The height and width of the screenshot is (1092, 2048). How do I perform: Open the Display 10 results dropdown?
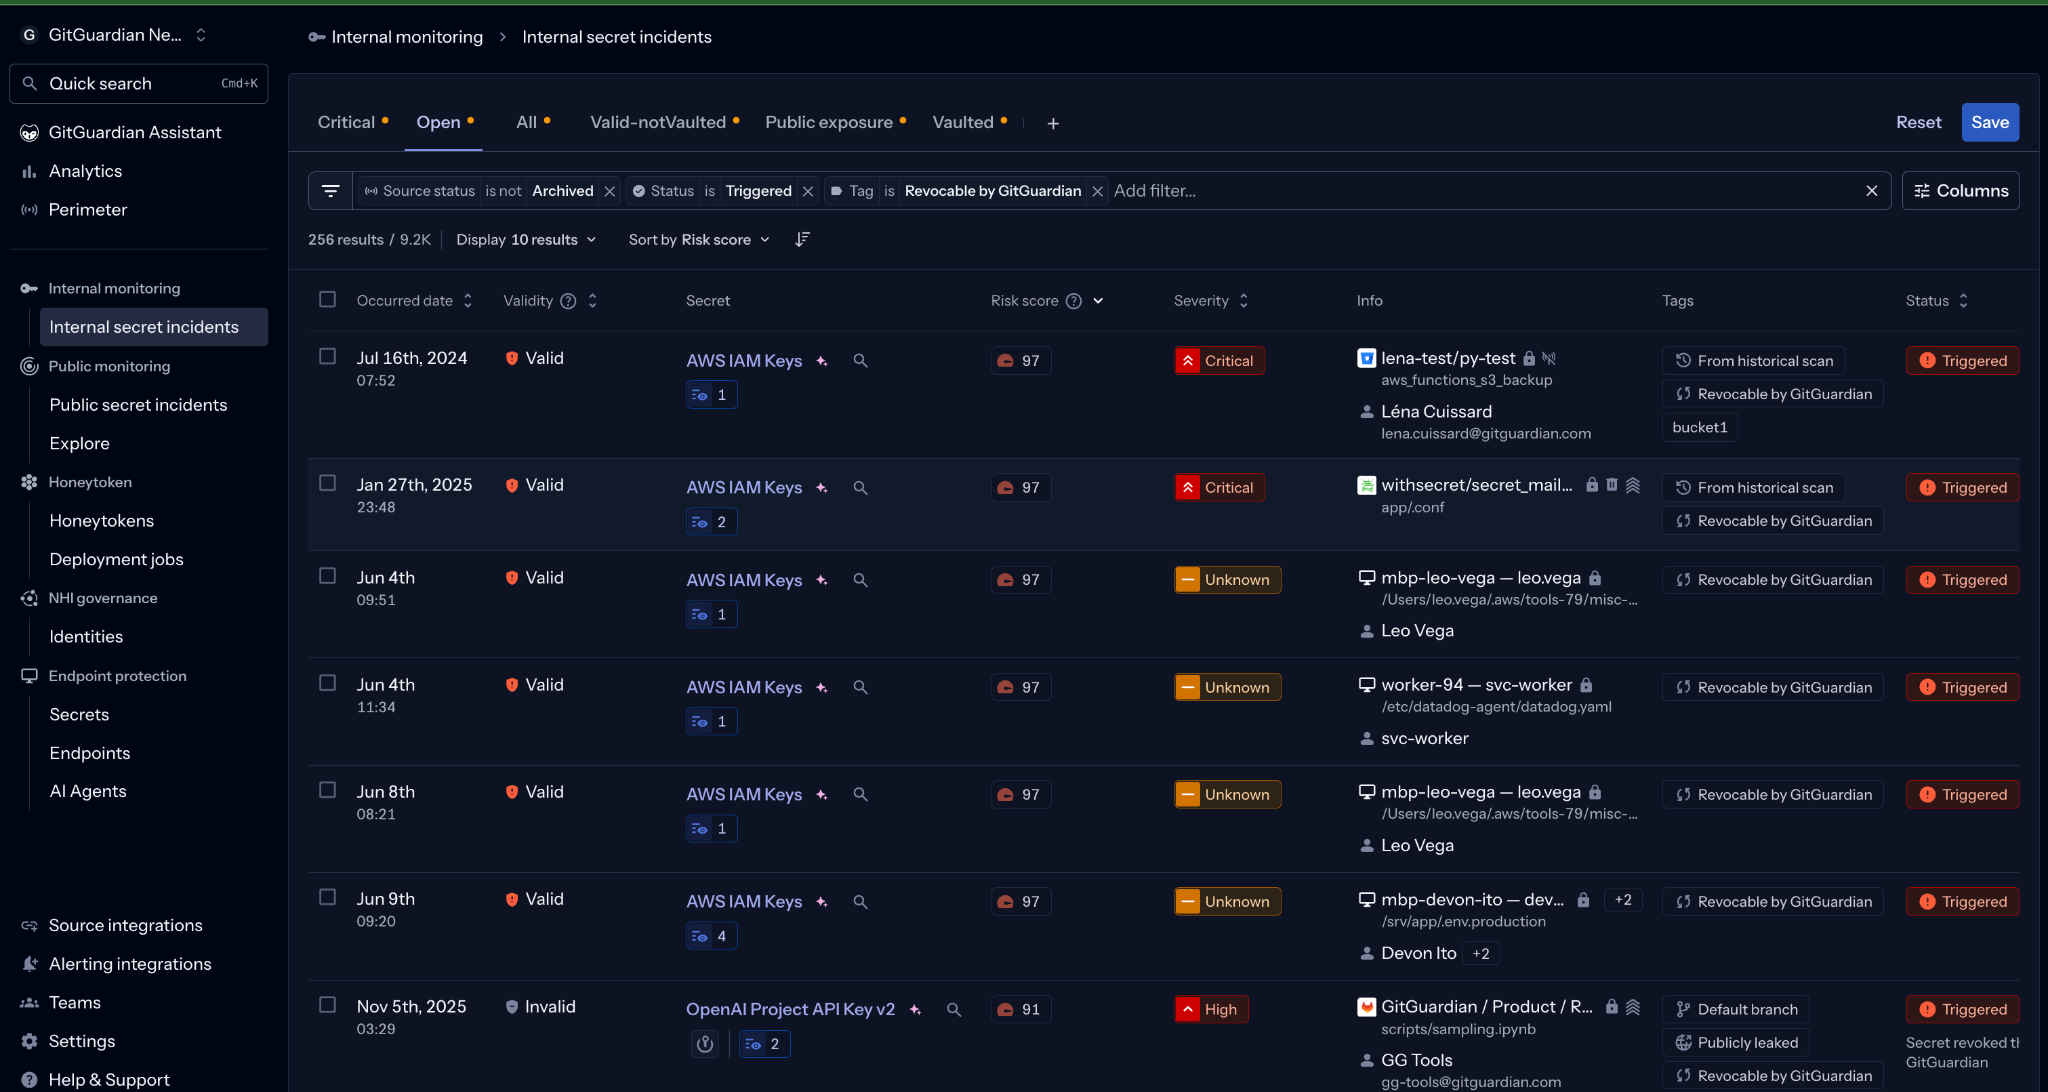click(x=526, y=240)
